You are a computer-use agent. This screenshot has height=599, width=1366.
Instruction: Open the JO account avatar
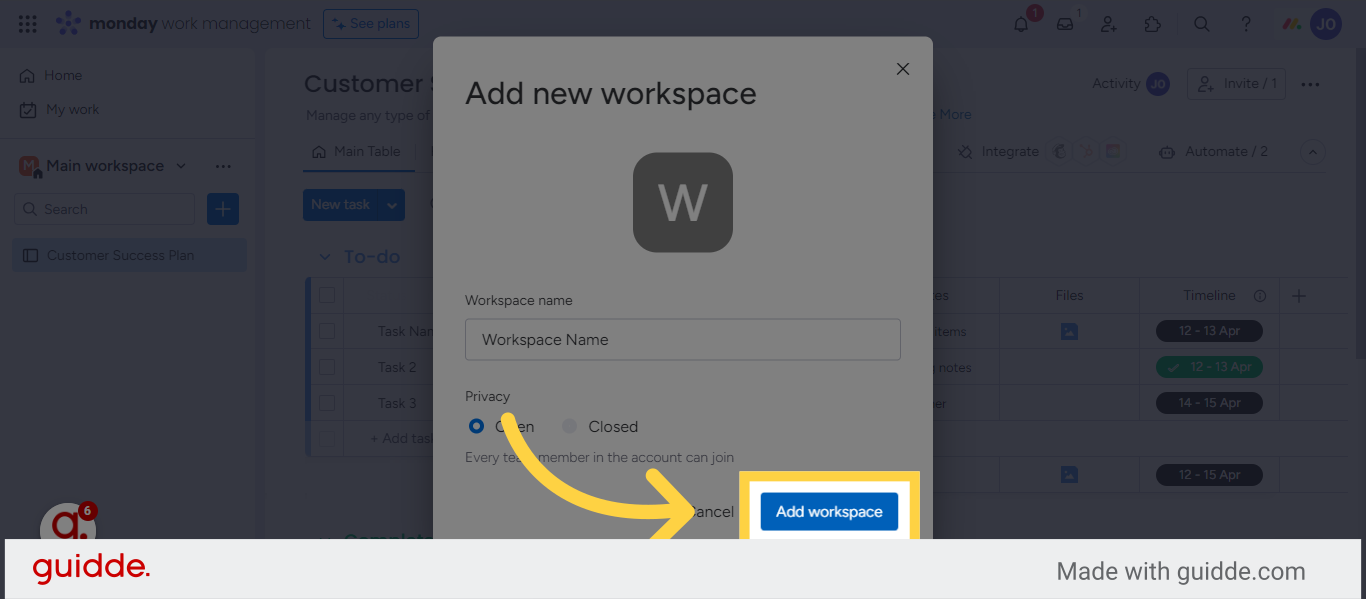1325,23
